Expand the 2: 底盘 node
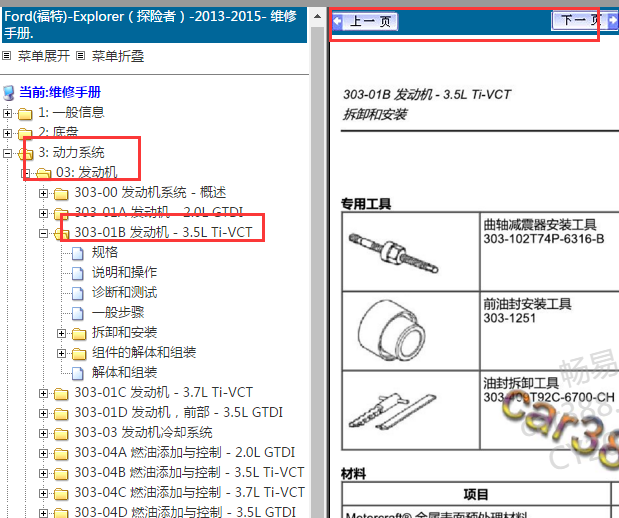The height and width of the screenshot is (518, 619). tap(7, 133)
